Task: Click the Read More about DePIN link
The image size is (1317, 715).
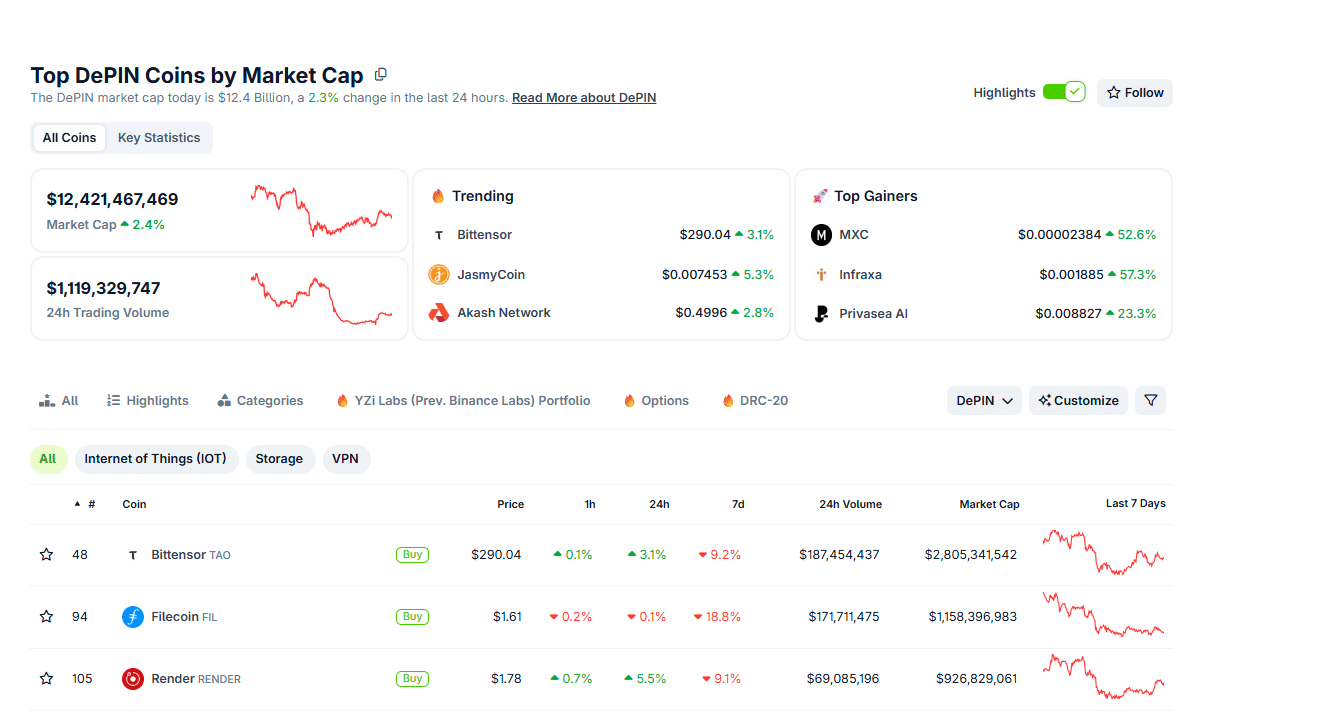Action: pyautogui.click(x=583, y=97)
